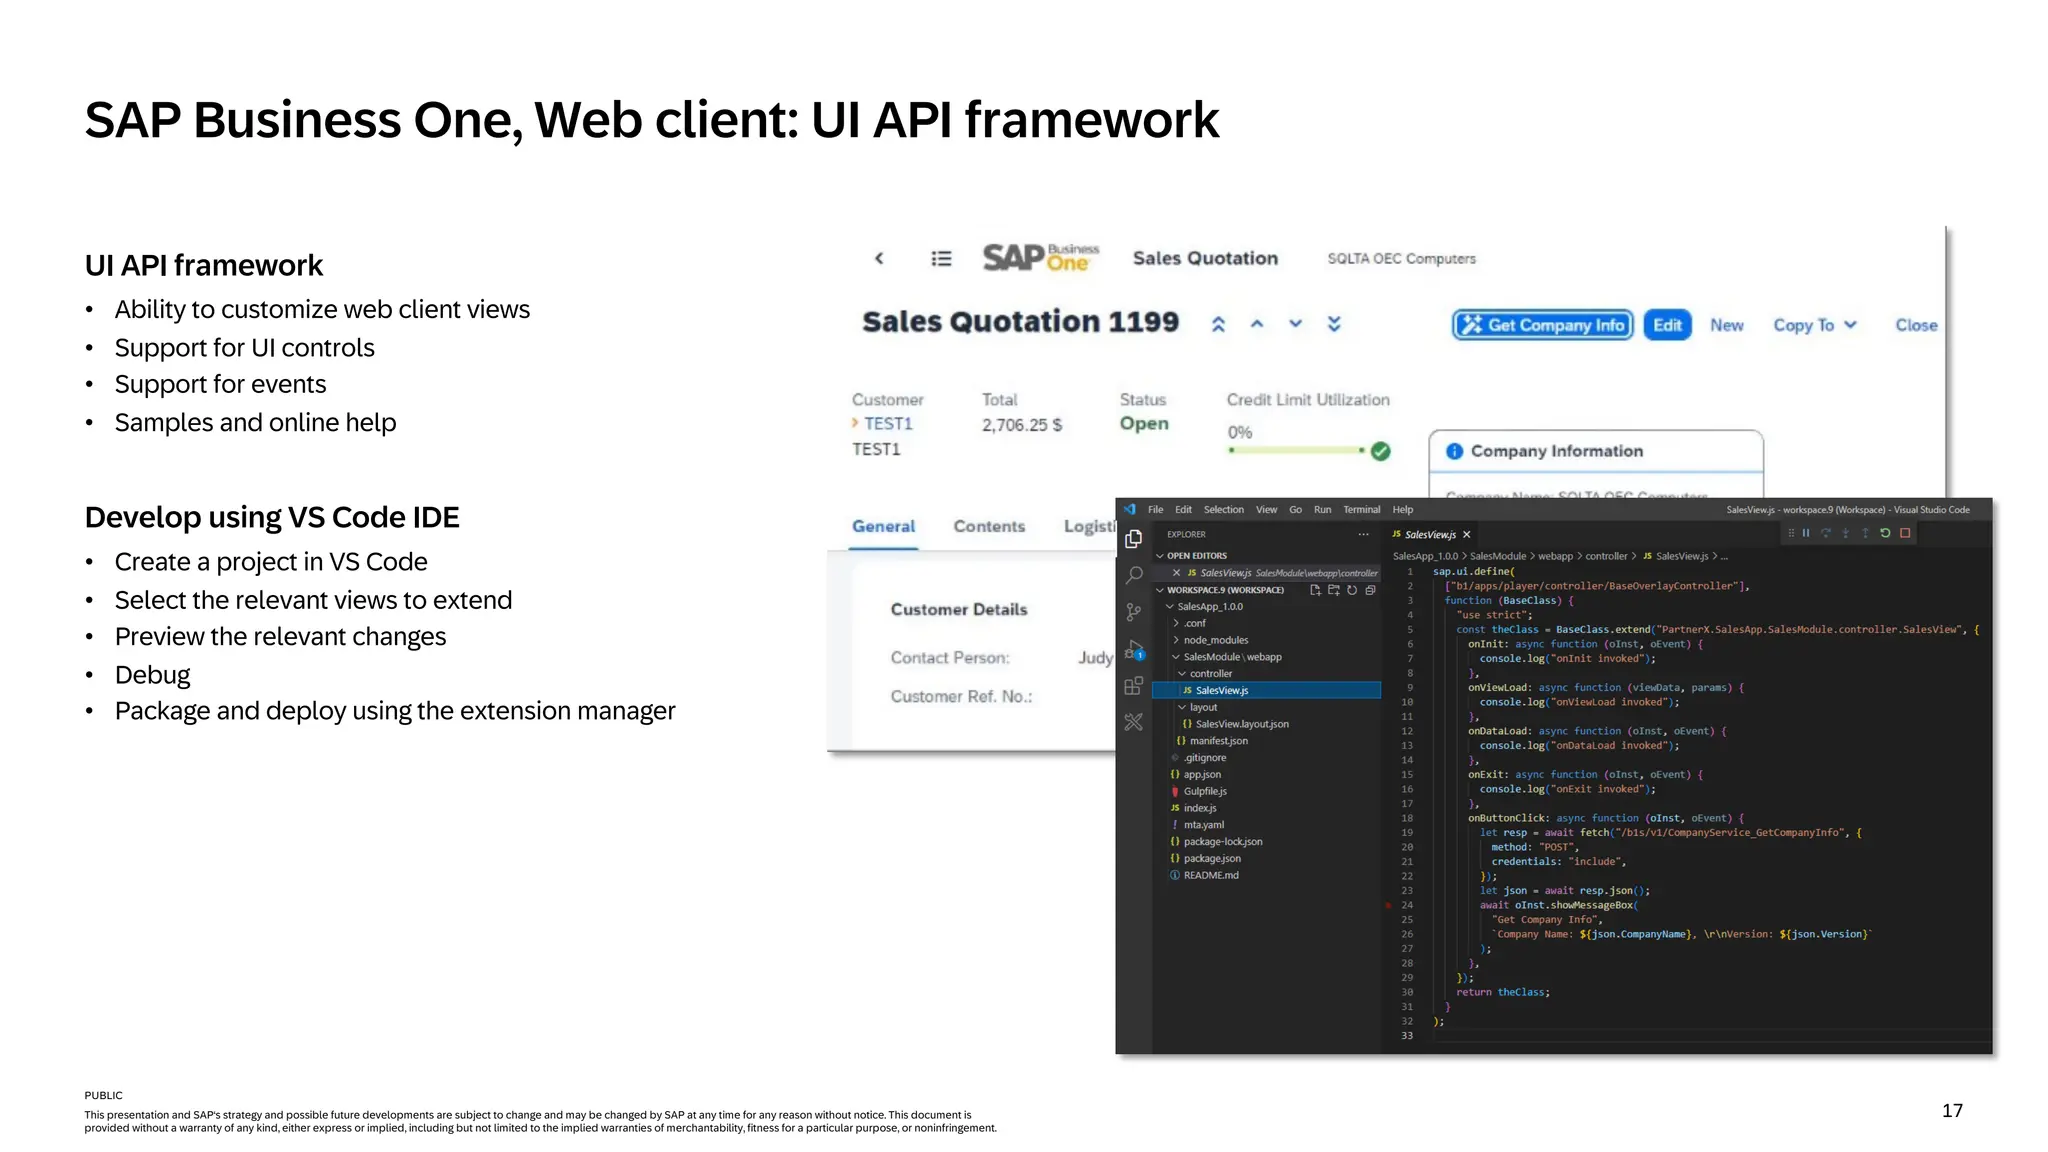Open the Copy To dropdown
This screenshot has width=2048, height=1152.
point(1814,325)
